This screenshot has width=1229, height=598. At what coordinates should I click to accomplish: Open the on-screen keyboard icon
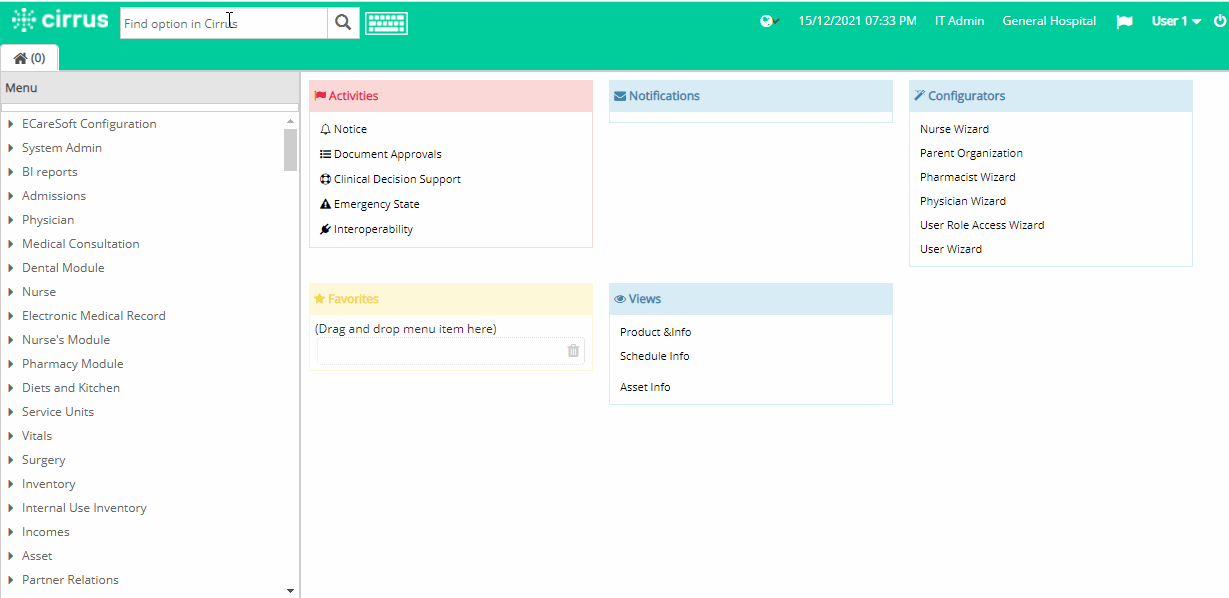pos(386,23)
